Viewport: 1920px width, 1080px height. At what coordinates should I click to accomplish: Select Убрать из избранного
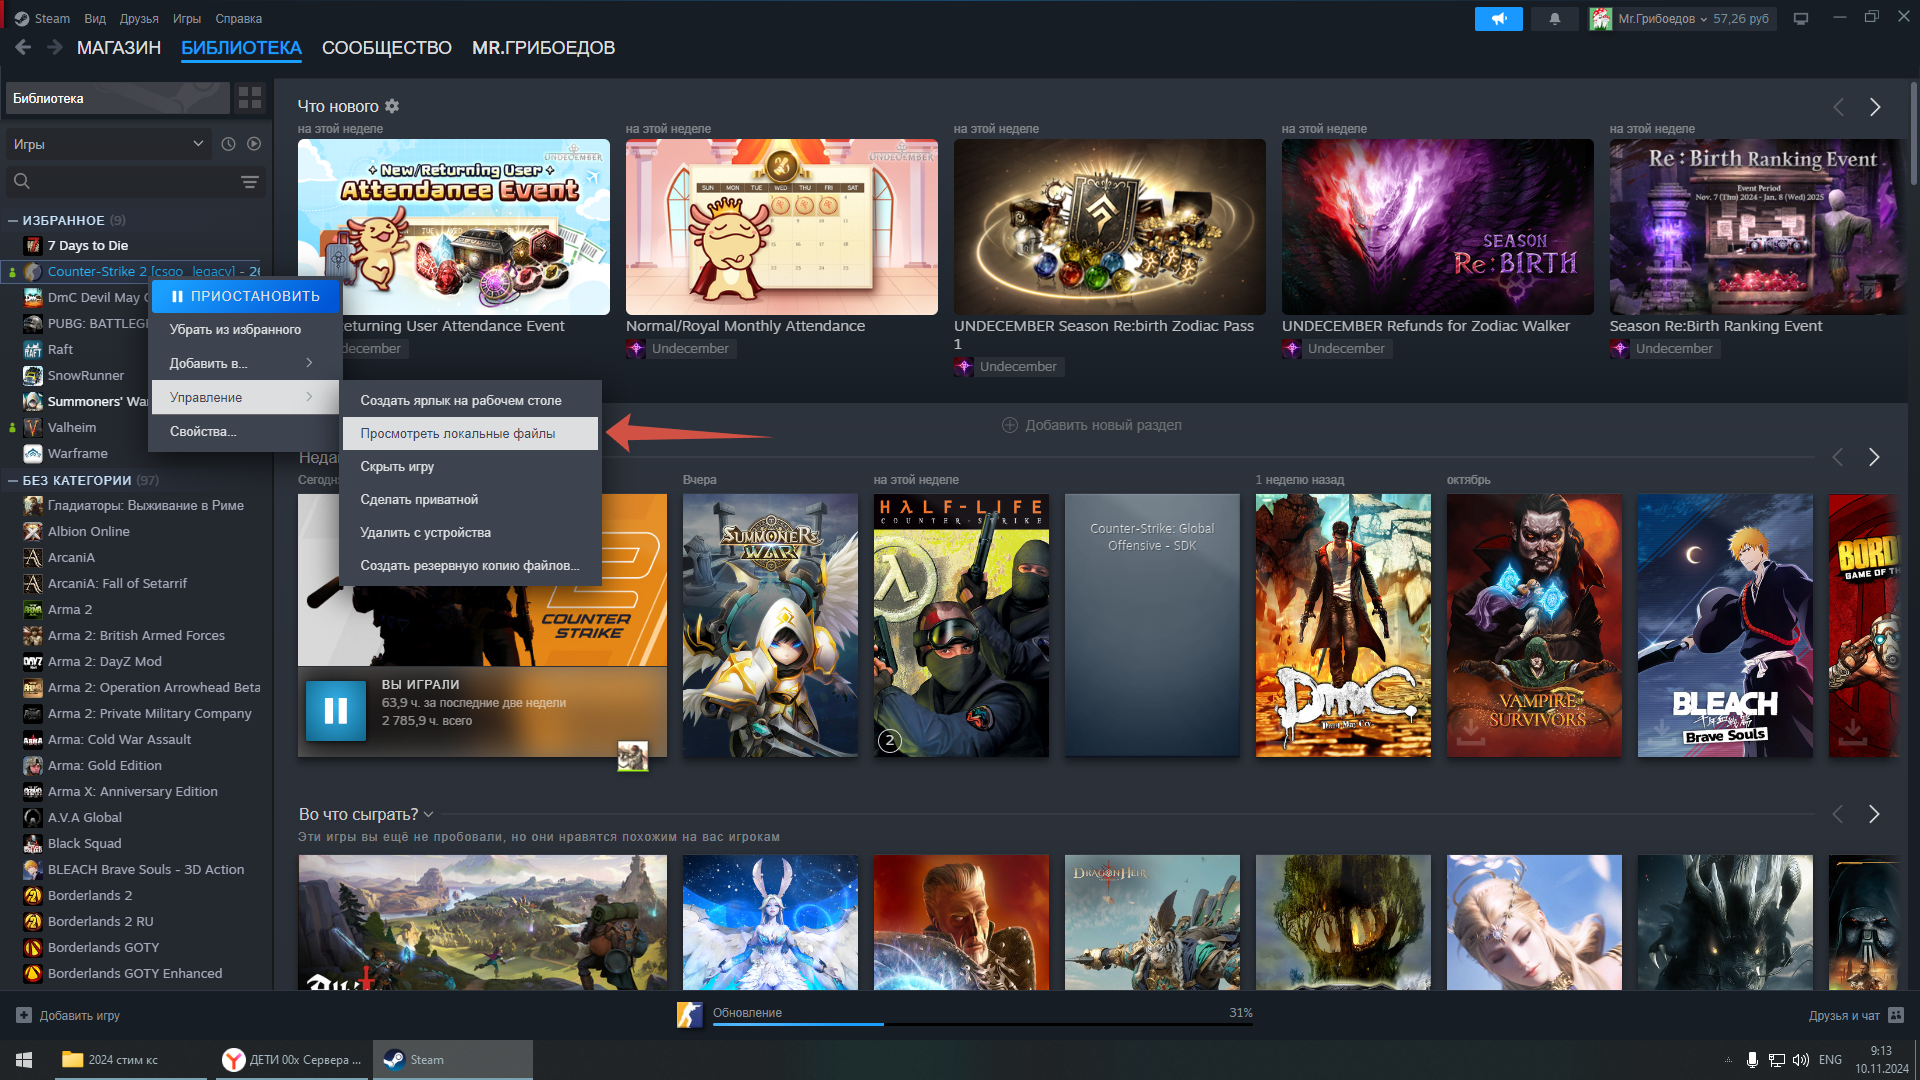(x=245, y=329)
